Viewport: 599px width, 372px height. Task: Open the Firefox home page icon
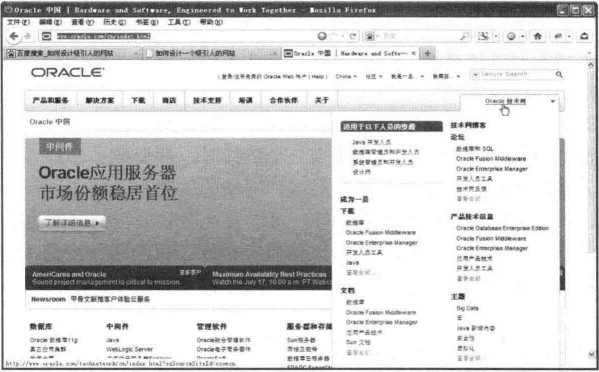click(x=537, y=36)
